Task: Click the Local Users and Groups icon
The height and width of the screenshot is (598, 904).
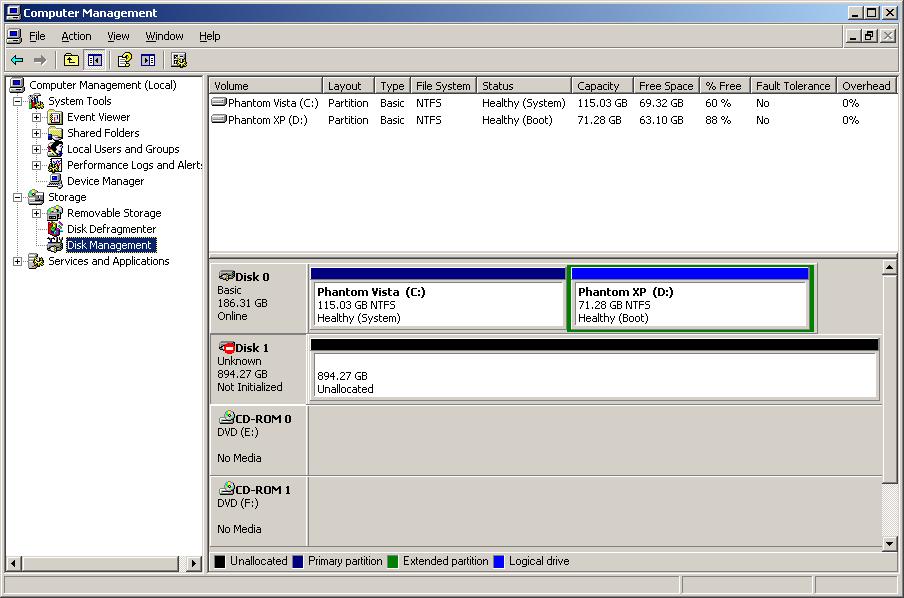Action: point(55,149)
